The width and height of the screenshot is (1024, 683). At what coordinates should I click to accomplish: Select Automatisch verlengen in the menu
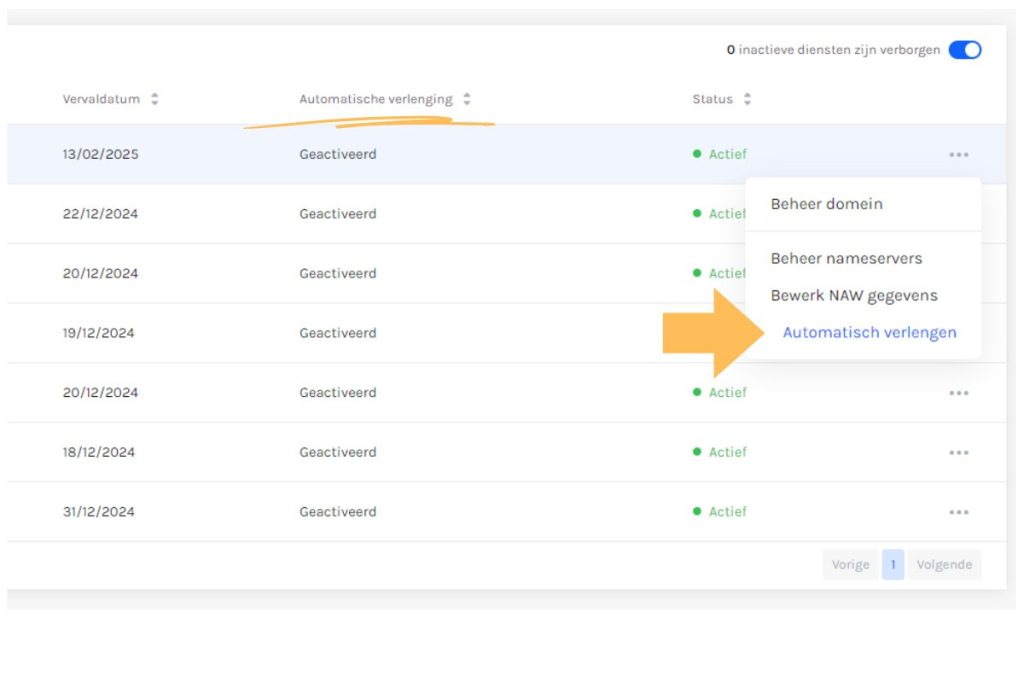click(869, 333)
